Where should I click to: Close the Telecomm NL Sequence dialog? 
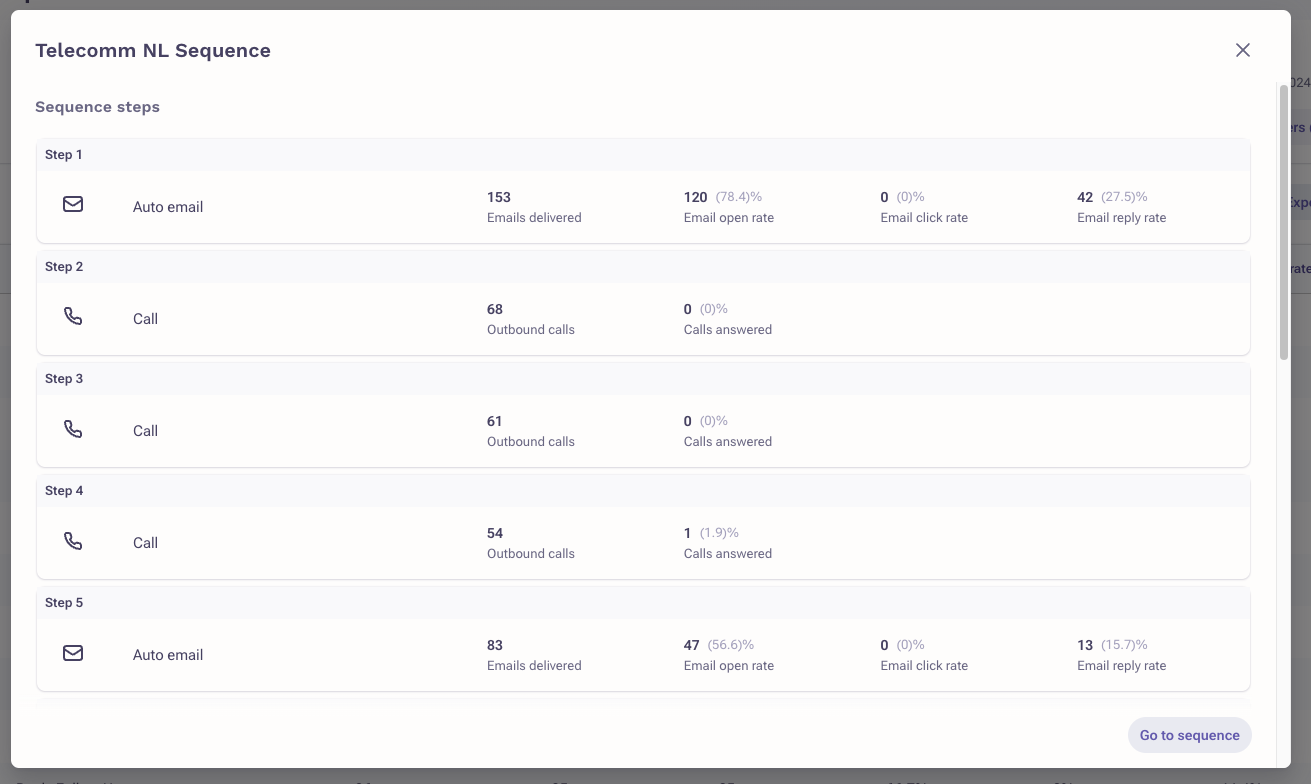pyautogui.click(x=1243, y=50)
